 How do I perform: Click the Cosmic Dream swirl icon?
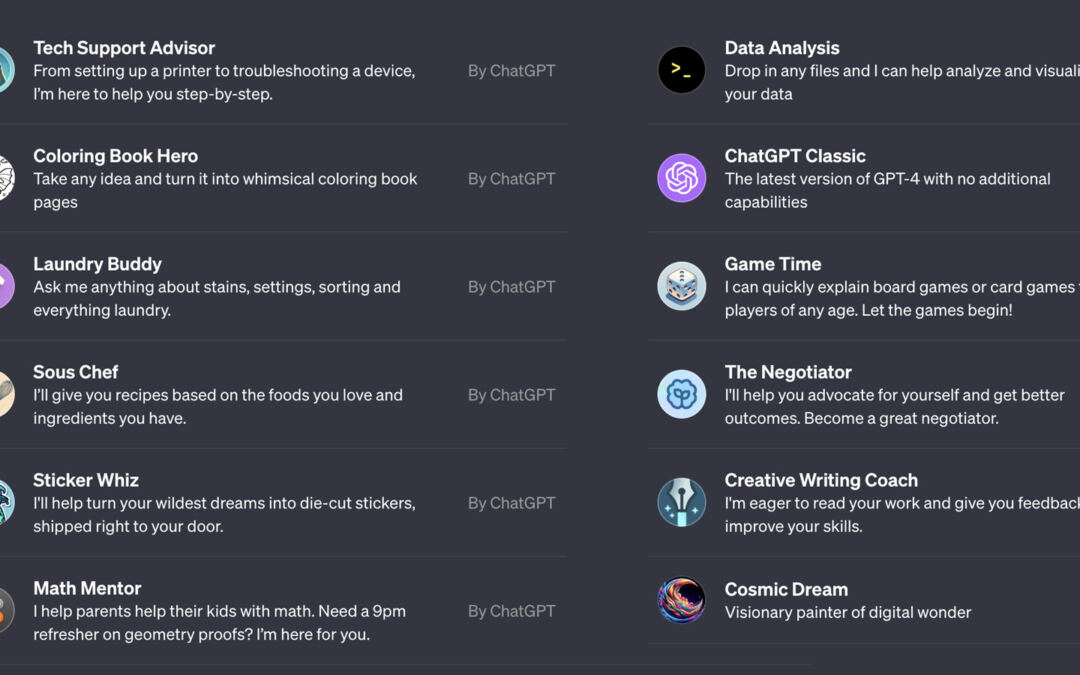tap(681, 600)
